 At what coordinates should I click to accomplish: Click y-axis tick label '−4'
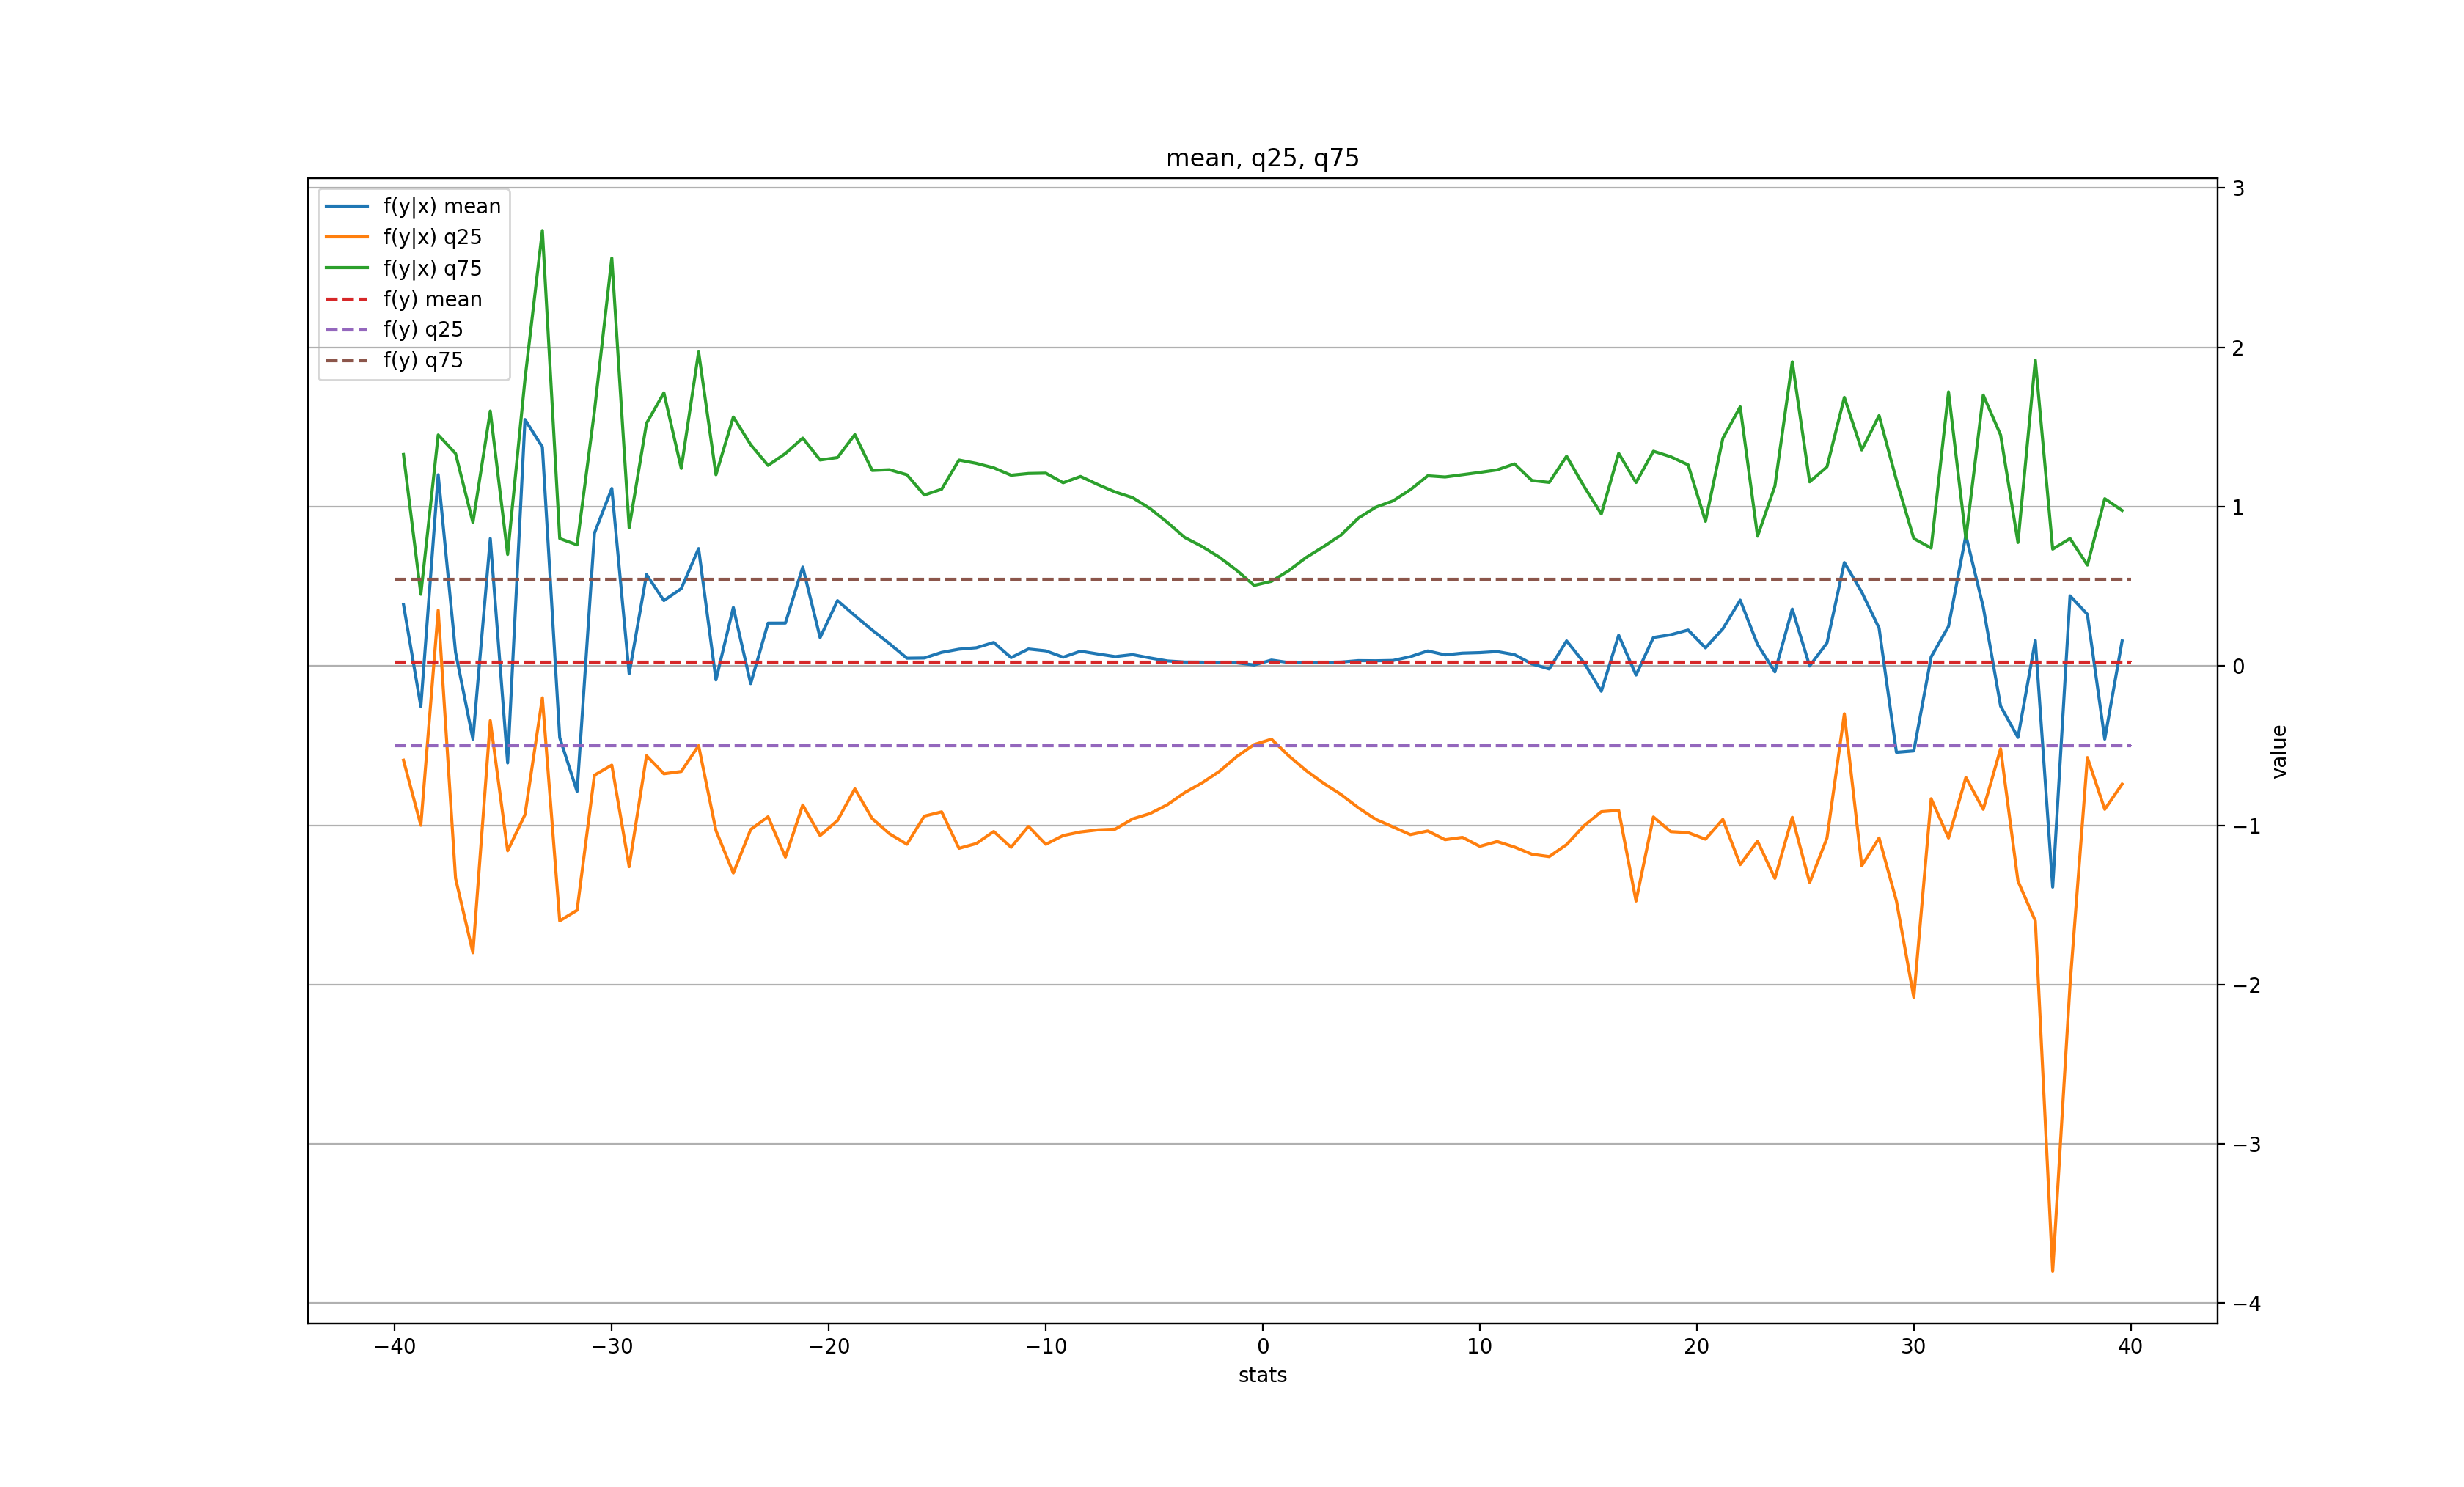click(2246, 1303)
